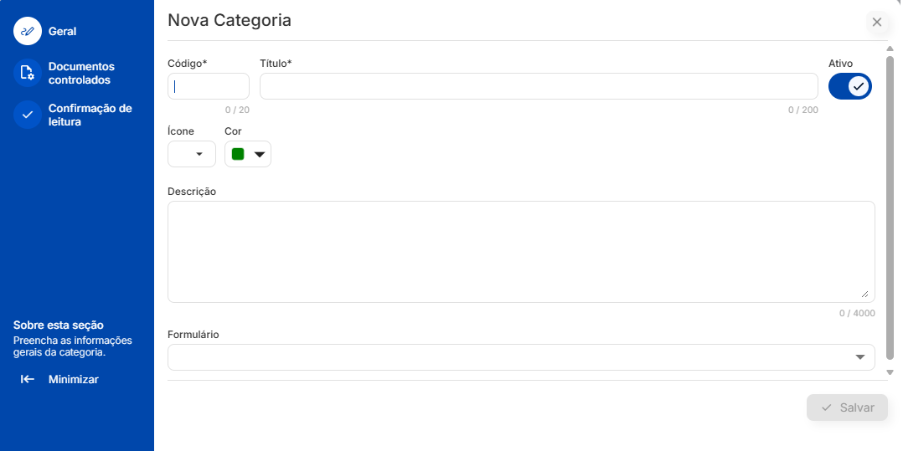Click the Geral pencil icon

pyautogui.click(x=27, y=31)
